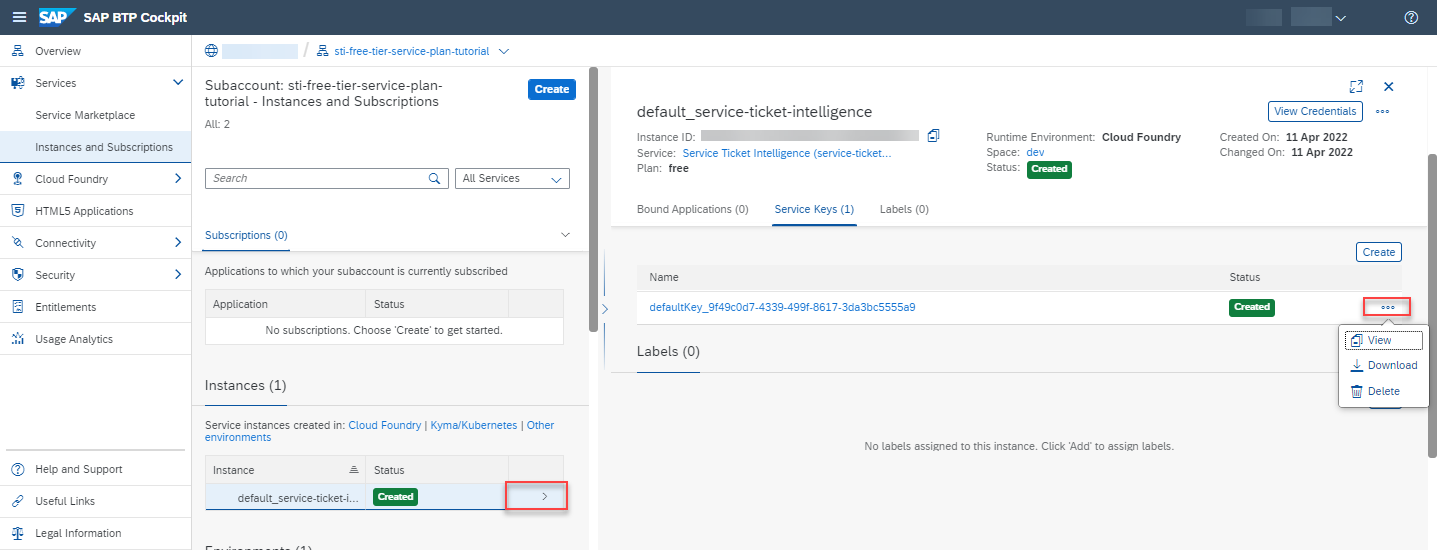Click the Useful Links chain icon
This screenshot has width=1437, height=550.
[x=17, y=501]
